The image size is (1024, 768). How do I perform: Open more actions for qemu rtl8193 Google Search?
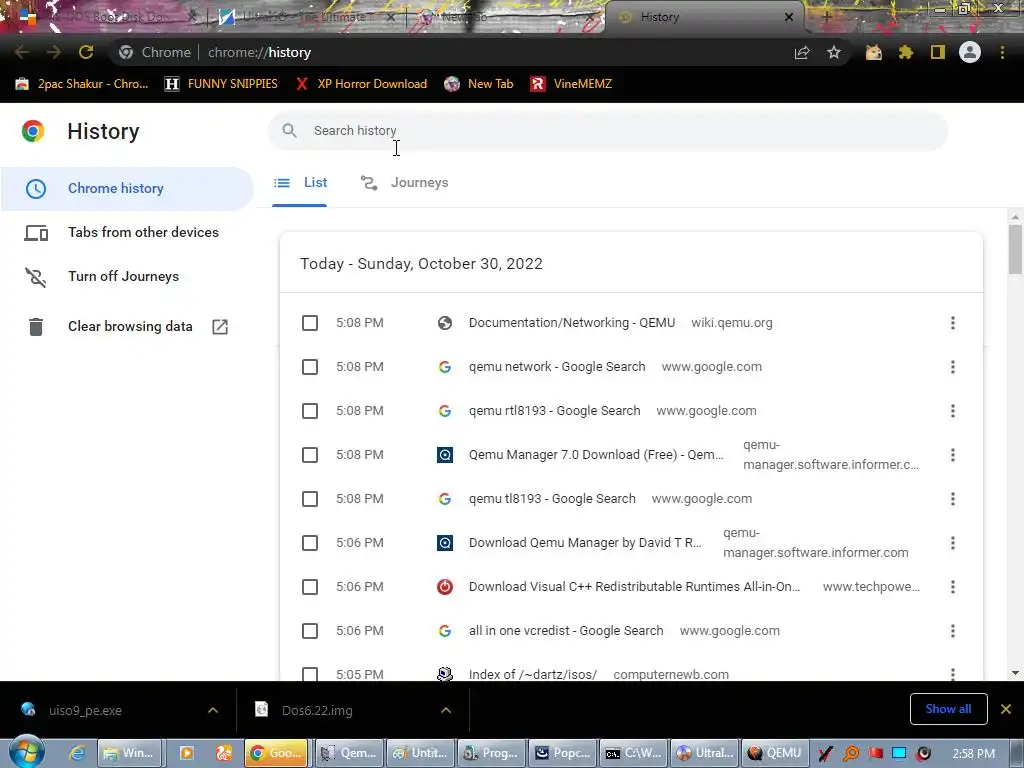coord(953,411)
